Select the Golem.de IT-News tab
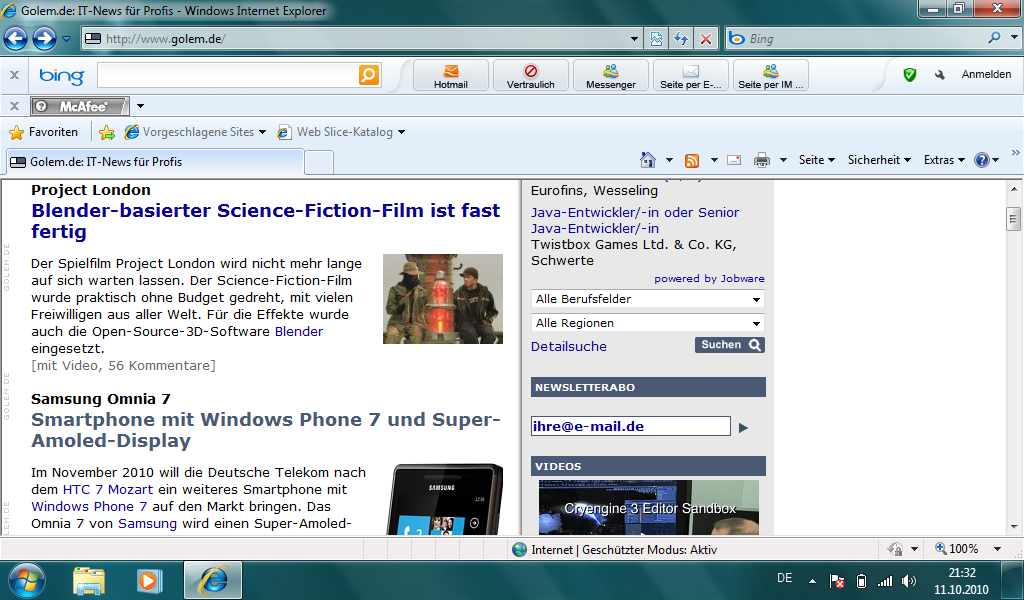The image size is (1024, 600). (154, 161)
